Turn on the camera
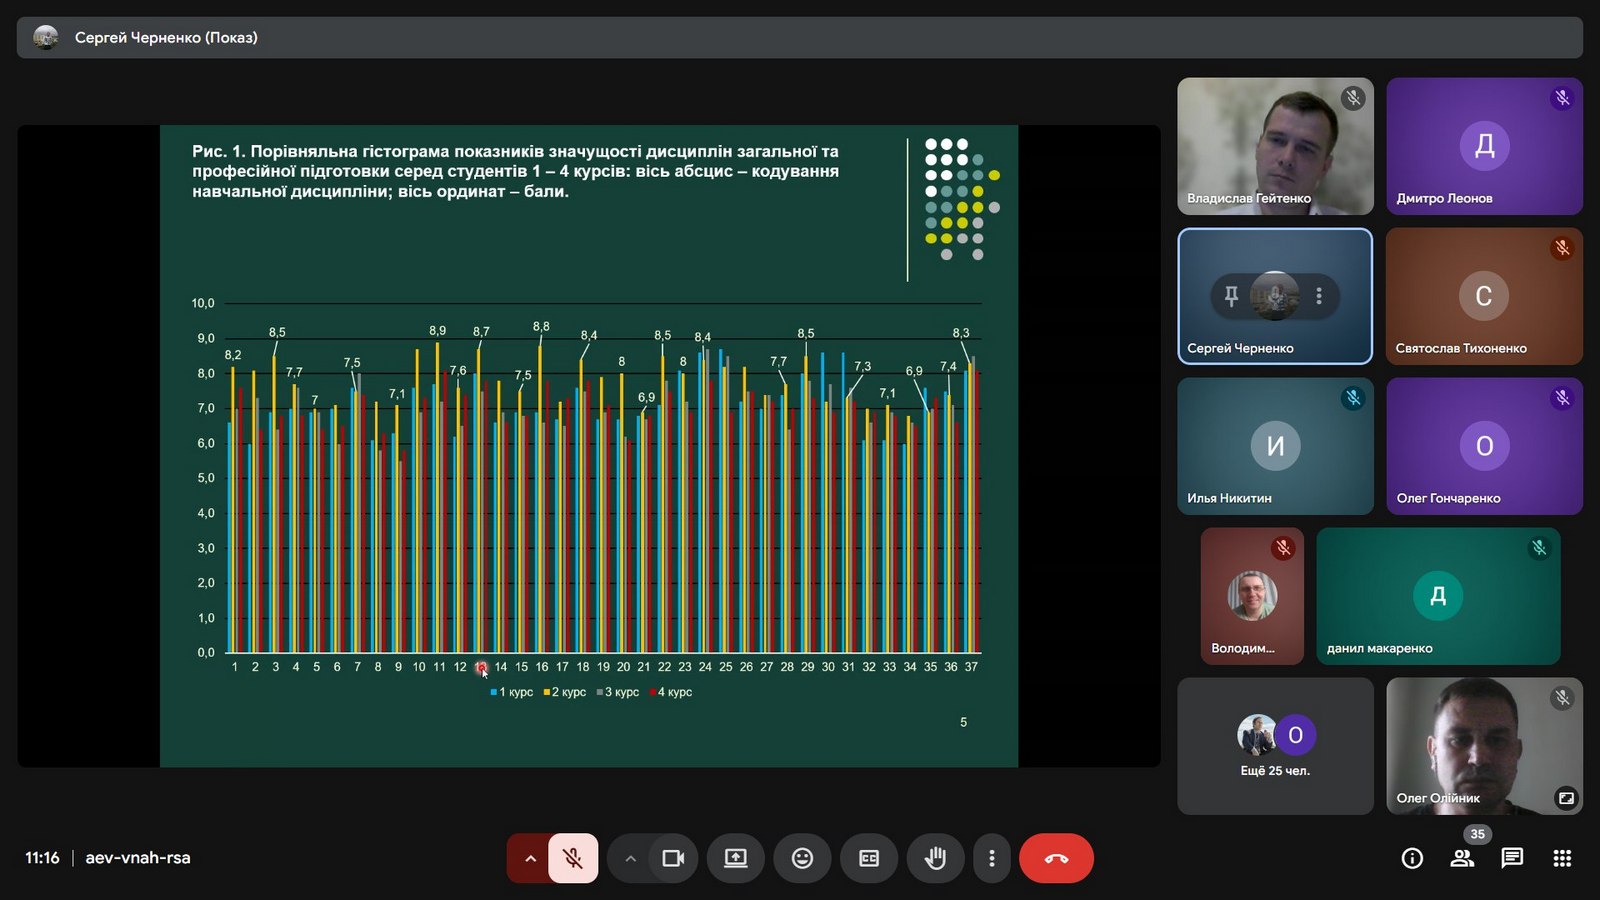The width and height of the screenshot is (1600, 900). click(673, 858)
